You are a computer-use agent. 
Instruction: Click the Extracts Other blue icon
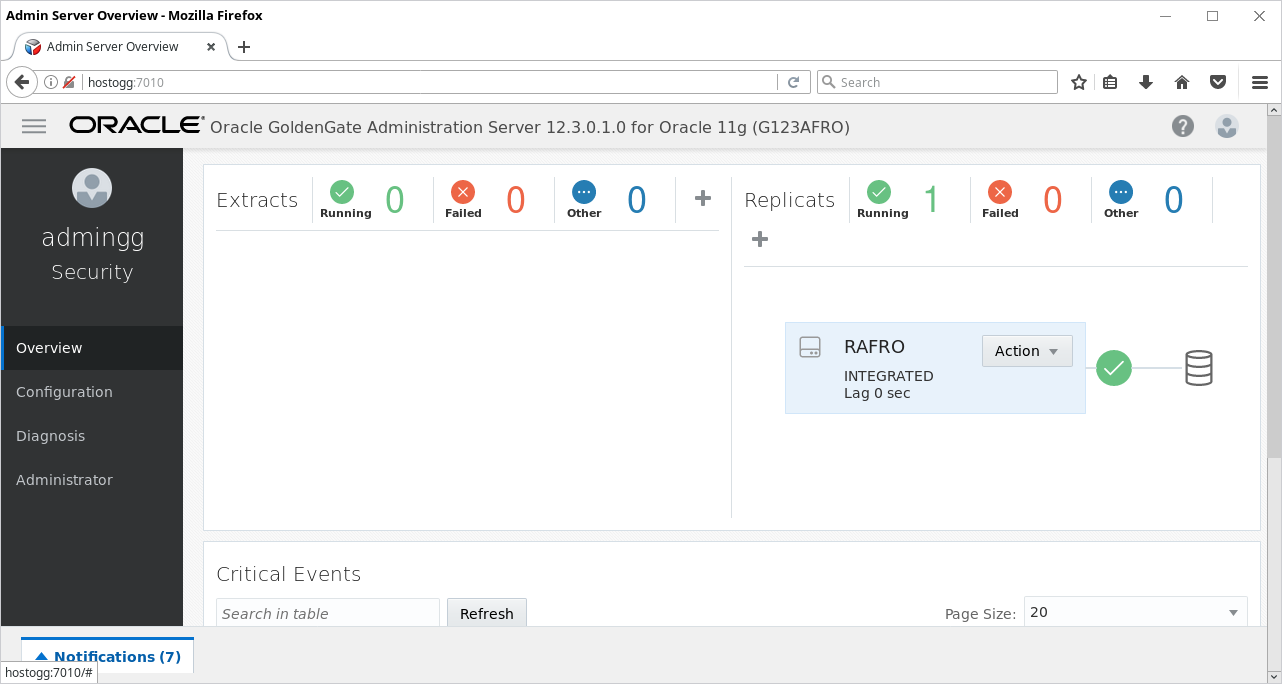pyautogui.click(x=584, y=191)
